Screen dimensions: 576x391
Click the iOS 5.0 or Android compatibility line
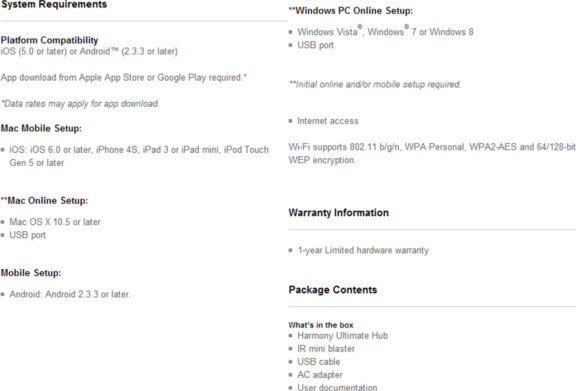(x=89, y=51)
